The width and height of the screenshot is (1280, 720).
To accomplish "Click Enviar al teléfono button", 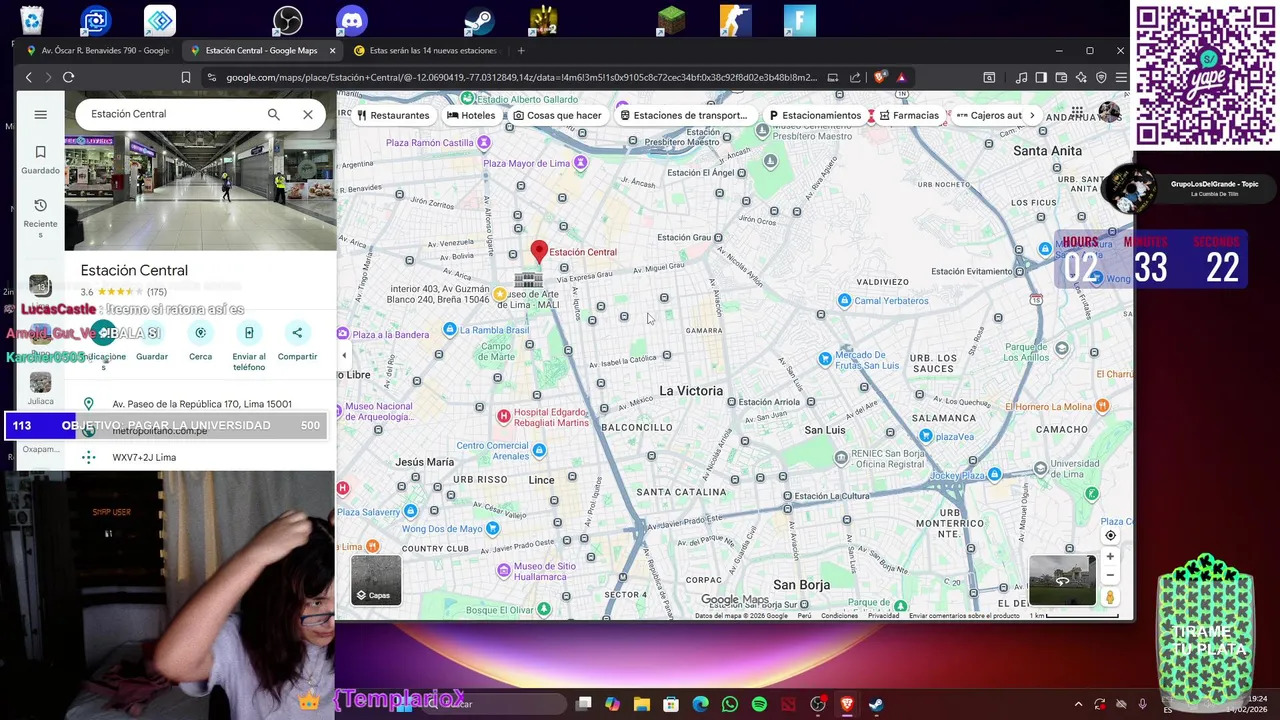I will [x=249, y=346].
